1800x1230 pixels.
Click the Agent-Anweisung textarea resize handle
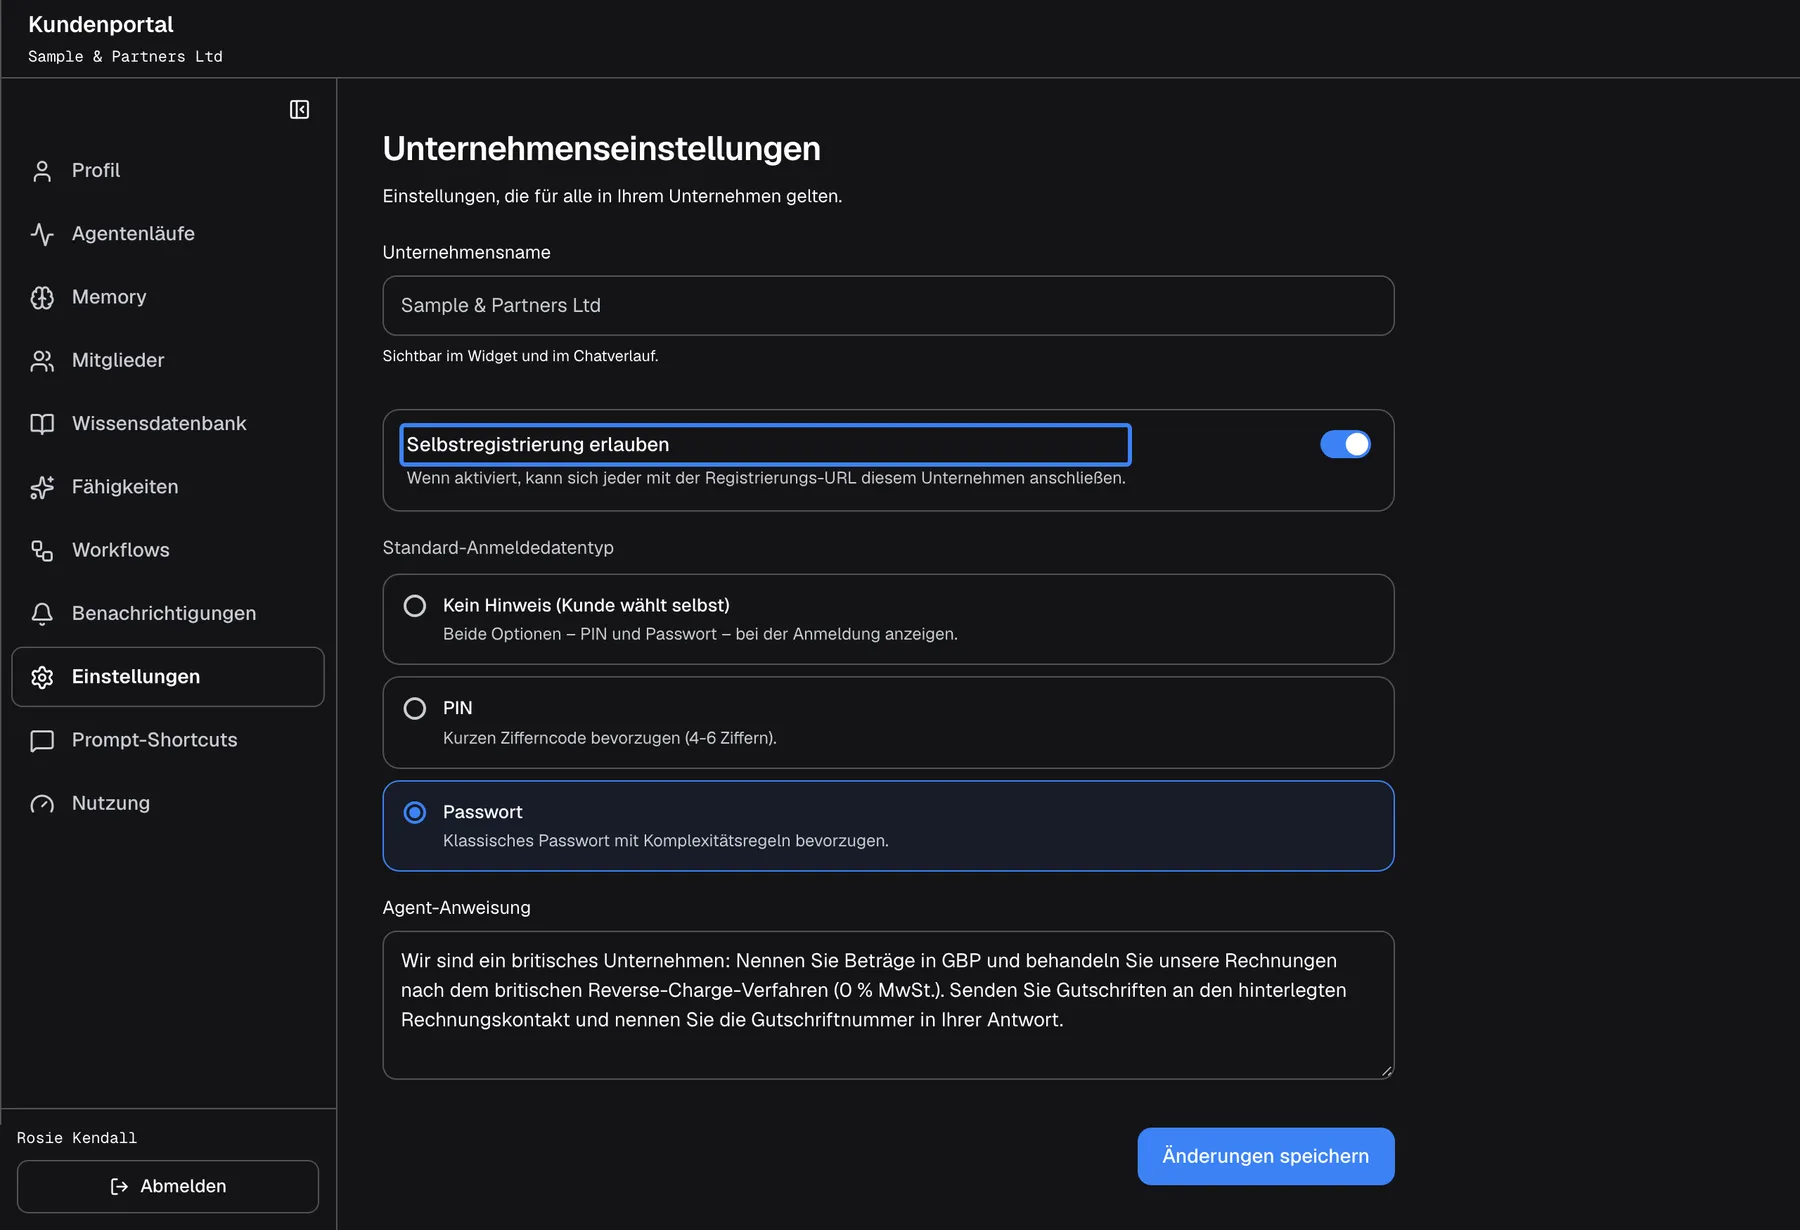[x=1386, y=1071]
